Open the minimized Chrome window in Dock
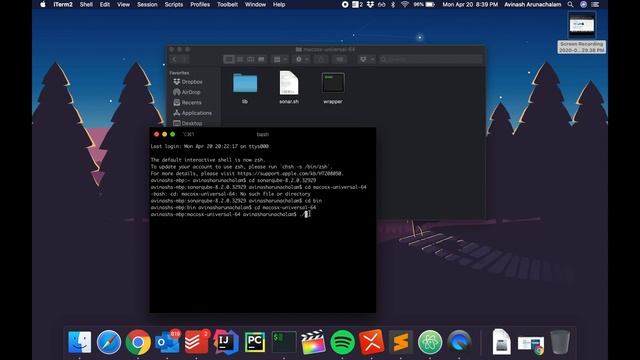This screenshot has width=640, height=360. [x=531, y=345]
